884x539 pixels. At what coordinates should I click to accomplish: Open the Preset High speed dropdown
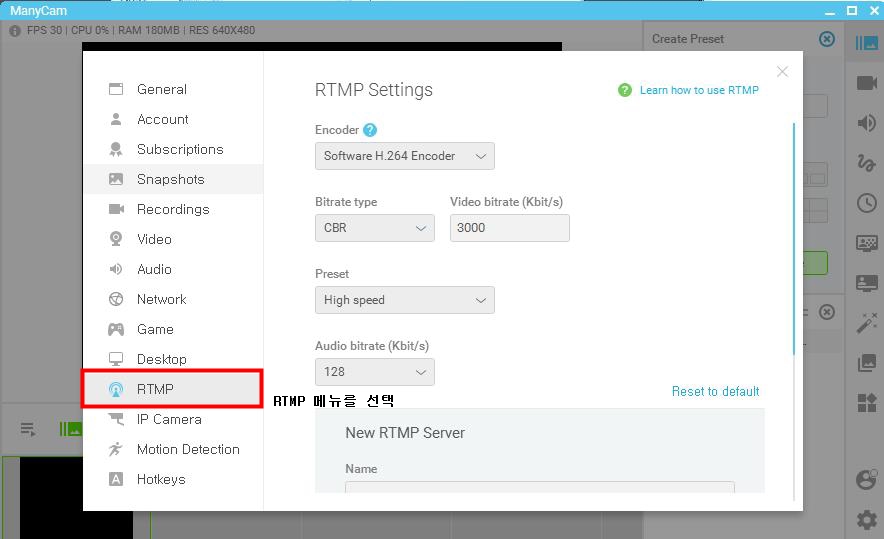(x=405, y=300)
